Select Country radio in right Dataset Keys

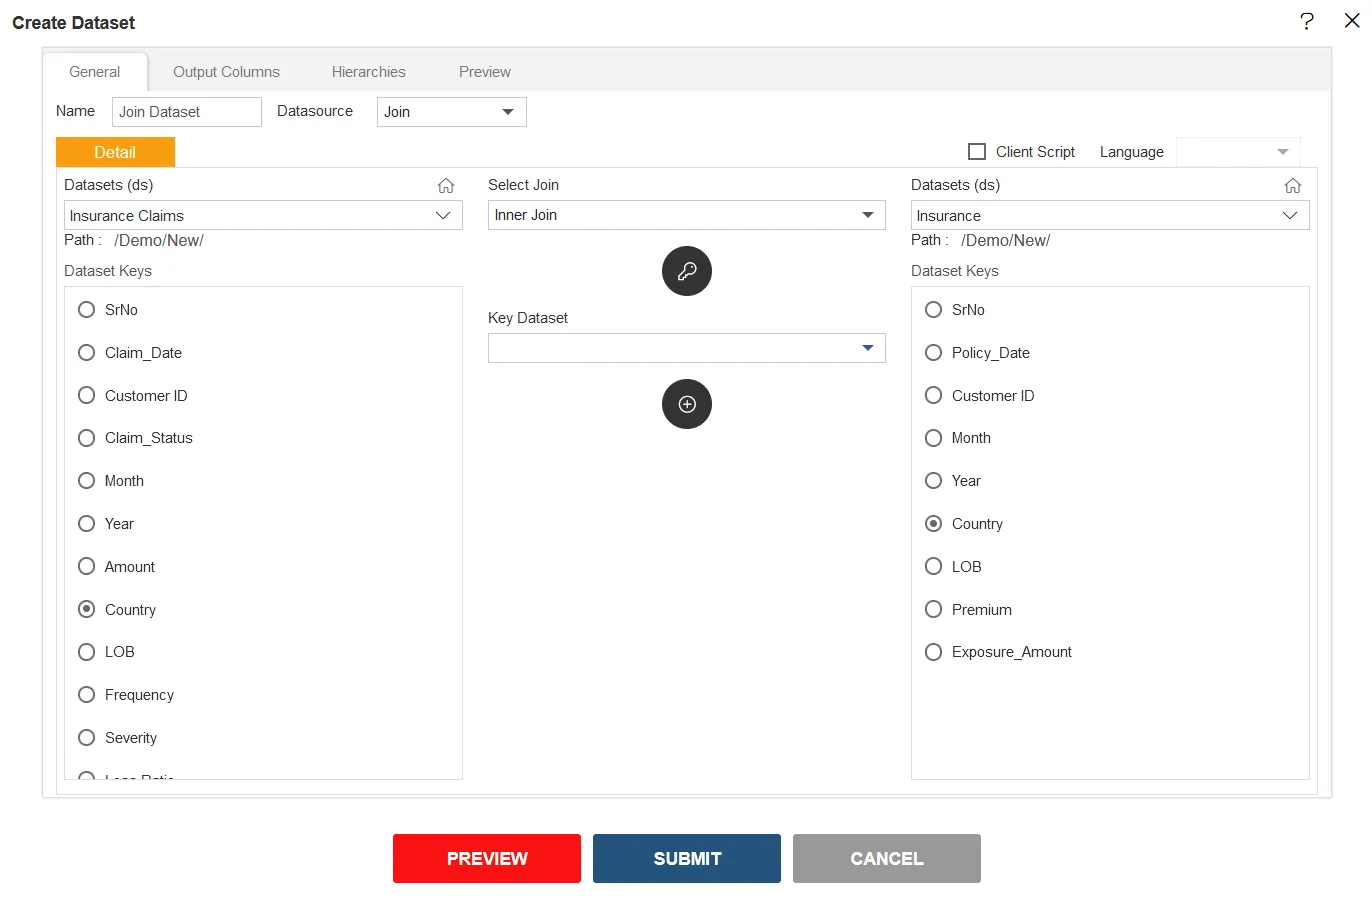point(934,524)
